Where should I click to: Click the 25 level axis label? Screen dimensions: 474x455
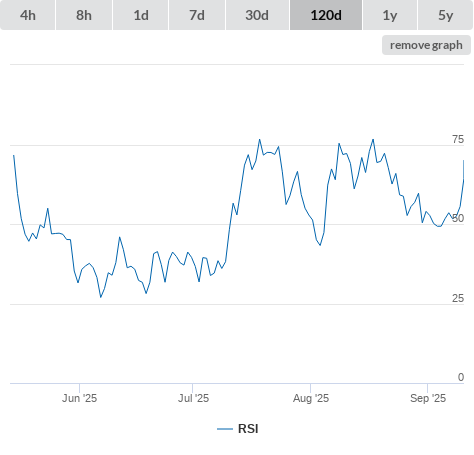(x=458, y=298)
